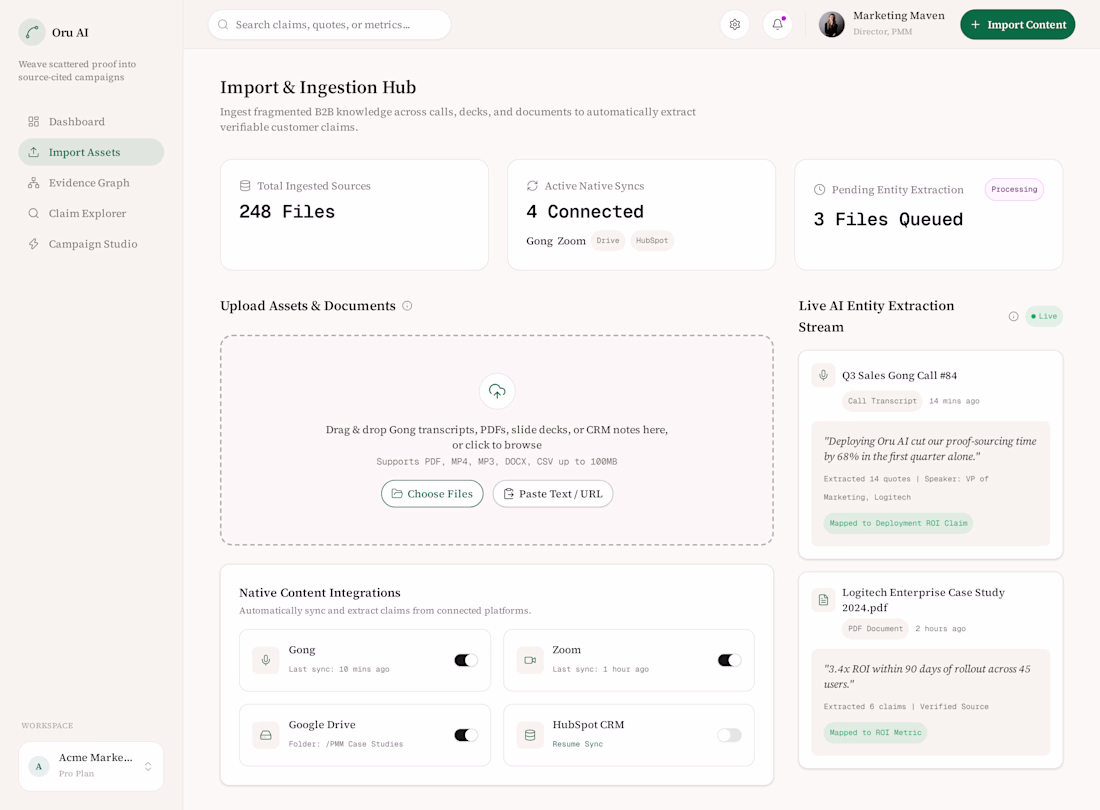Viewport: 1100px width, 810px height.
Task: Click the database icon next to Total Ingested Sources
Action: (x=245, y=186)
